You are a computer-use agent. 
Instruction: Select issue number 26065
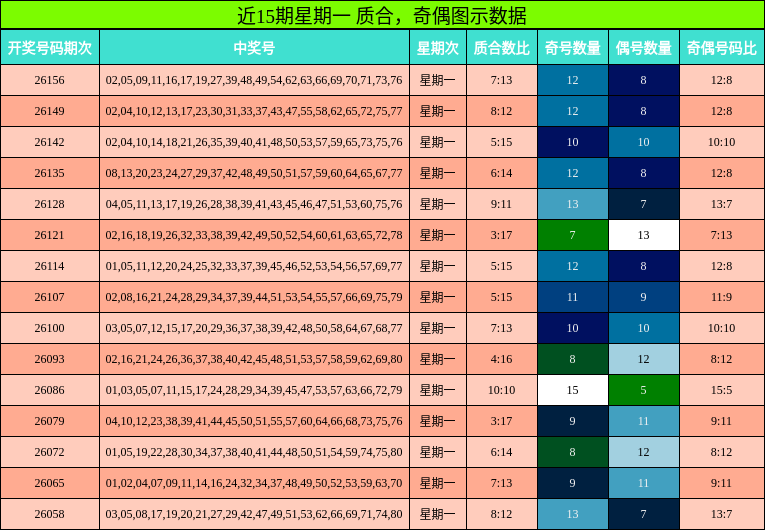coord(49,483)
